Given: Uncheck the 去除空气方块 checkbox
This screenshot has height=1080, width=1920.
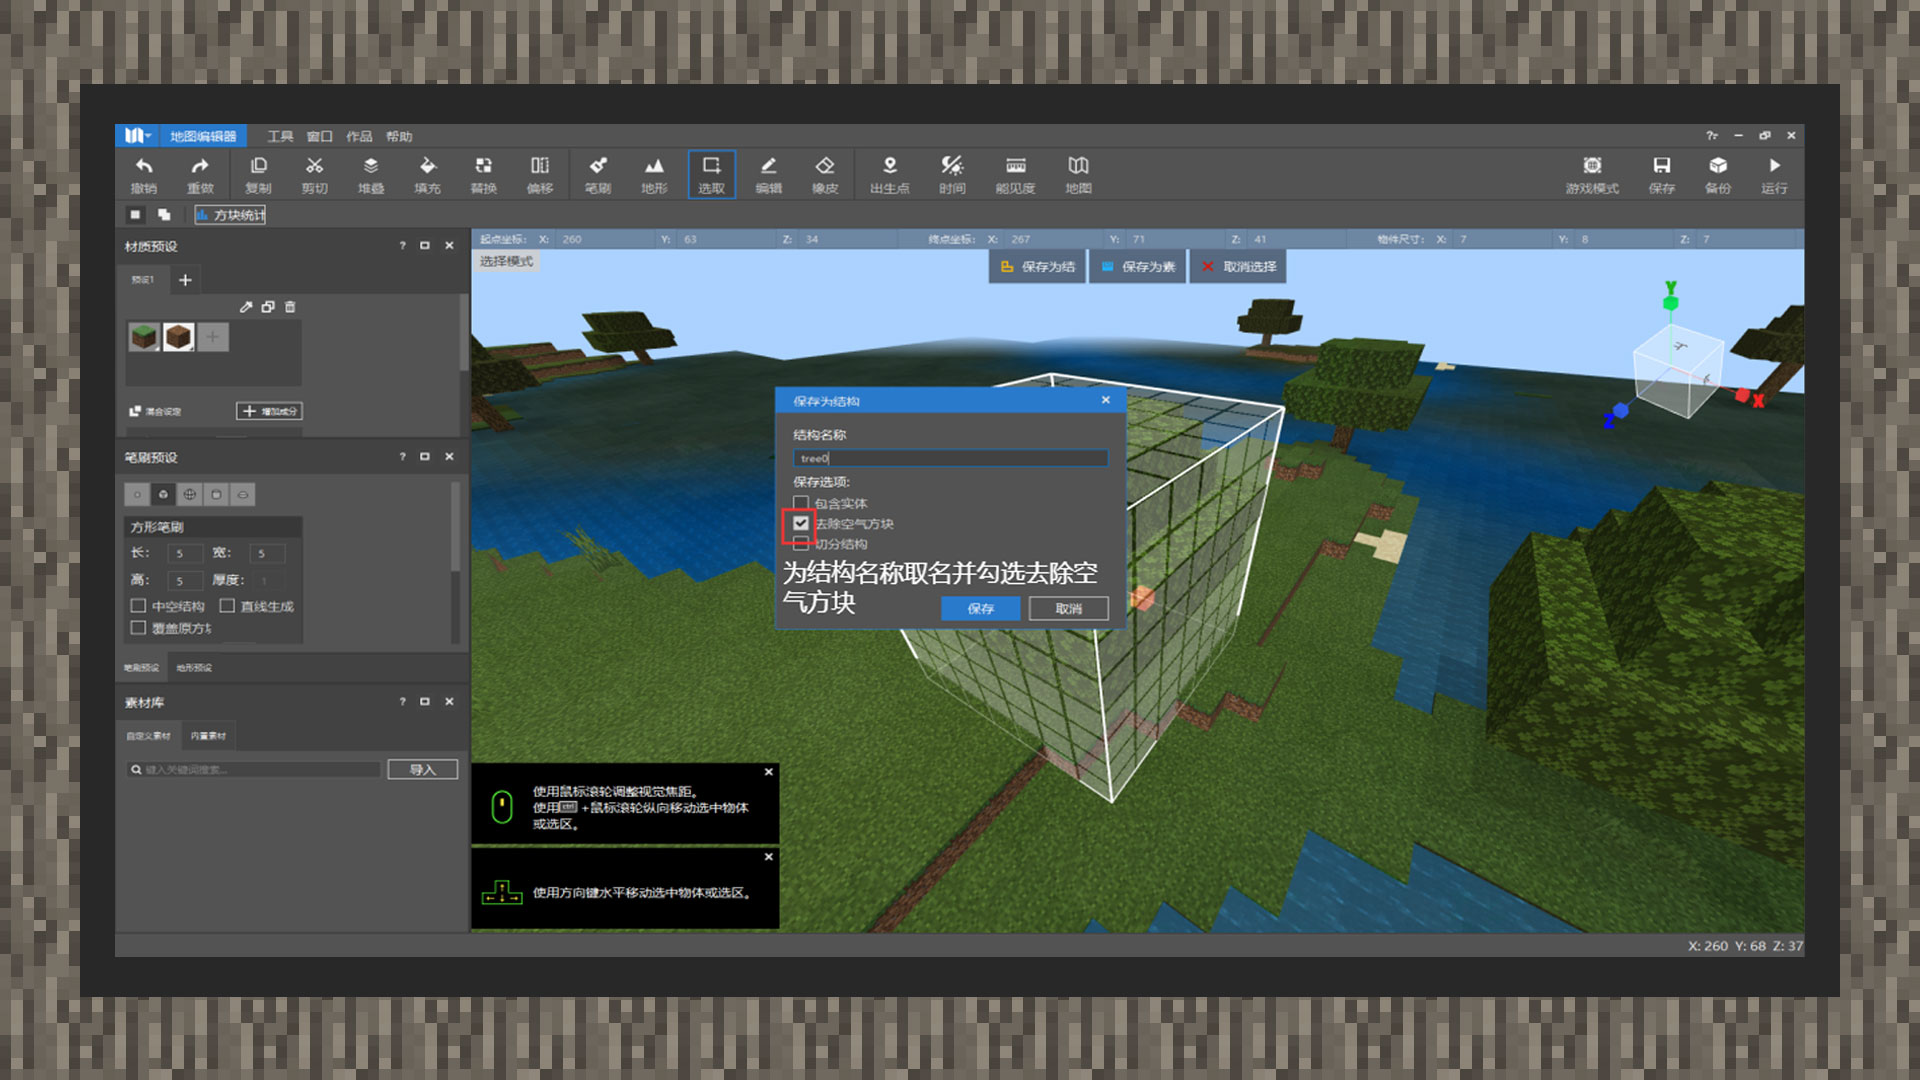Looking at the screenshot, I should 801,523.
